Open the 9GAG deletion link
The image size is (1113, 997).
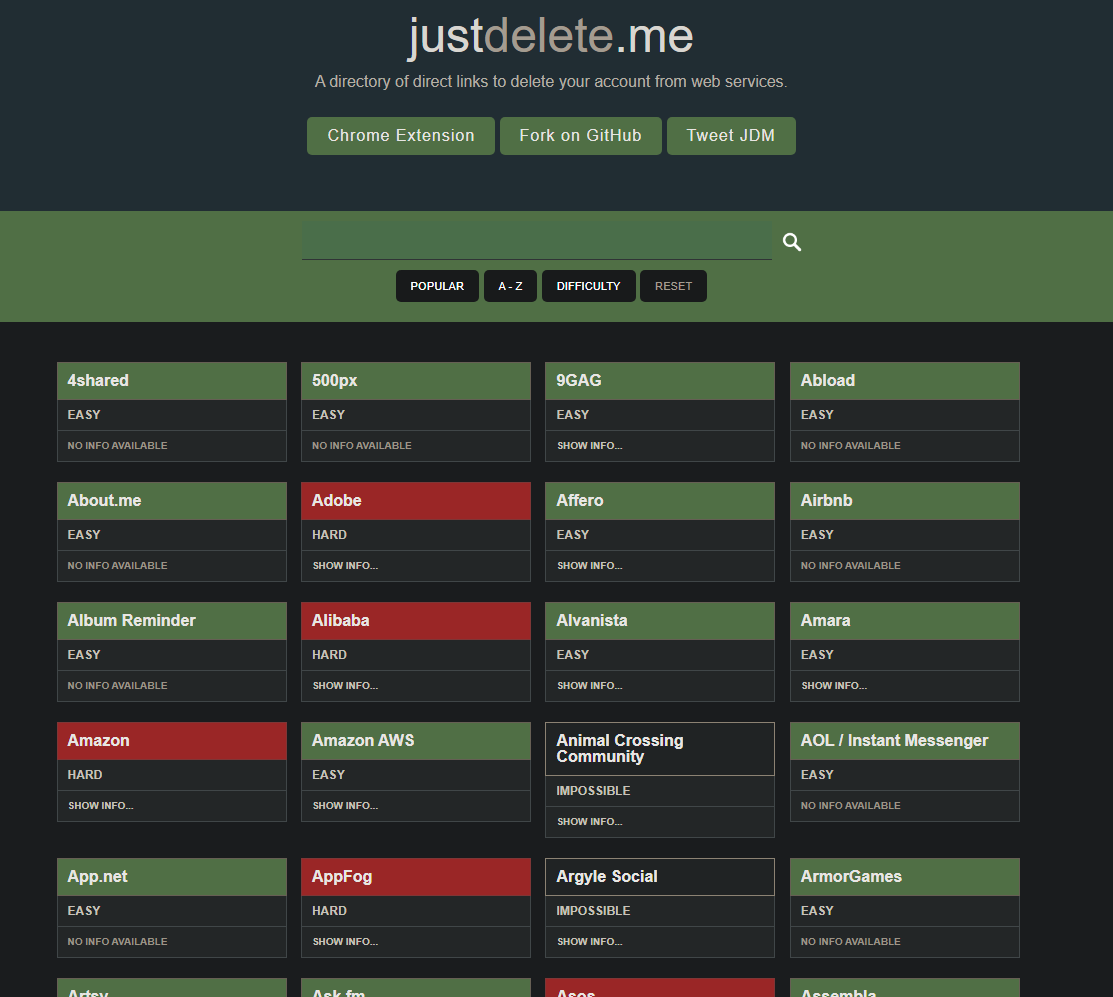click(x=659, y=381)
